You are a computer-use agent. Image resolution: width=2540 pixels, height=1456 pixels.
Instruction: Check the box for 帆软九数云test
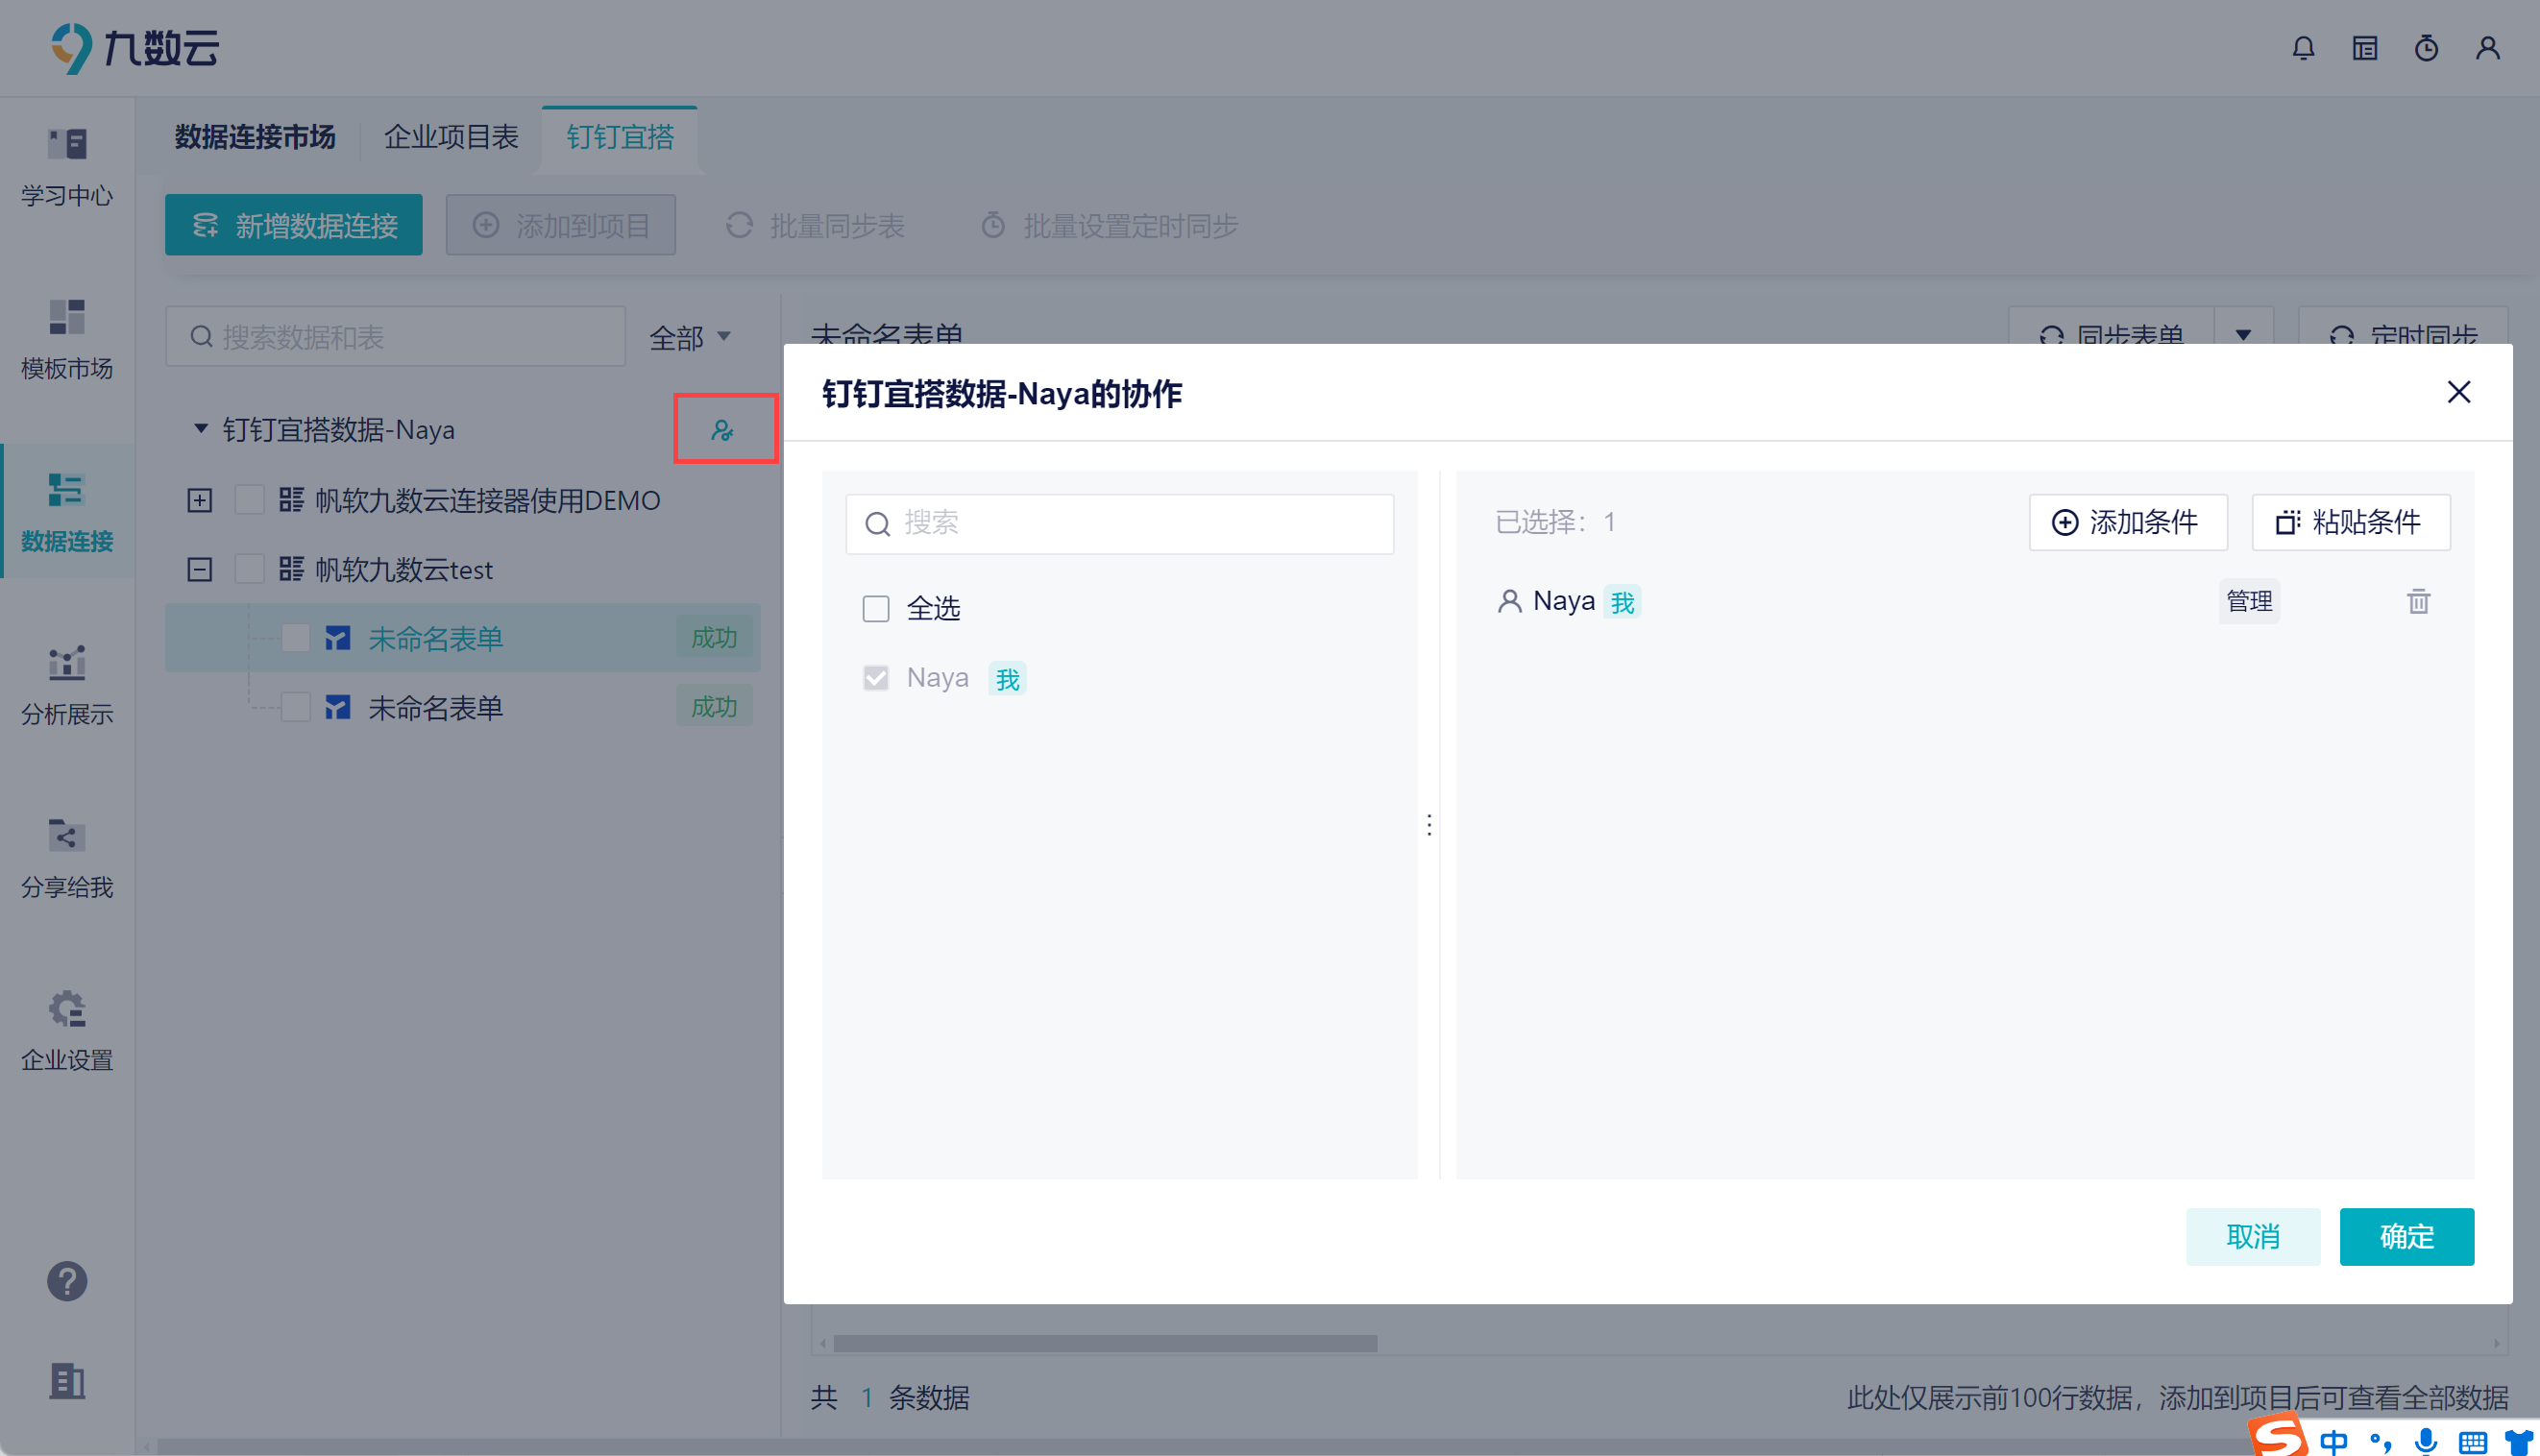[249, 569]
